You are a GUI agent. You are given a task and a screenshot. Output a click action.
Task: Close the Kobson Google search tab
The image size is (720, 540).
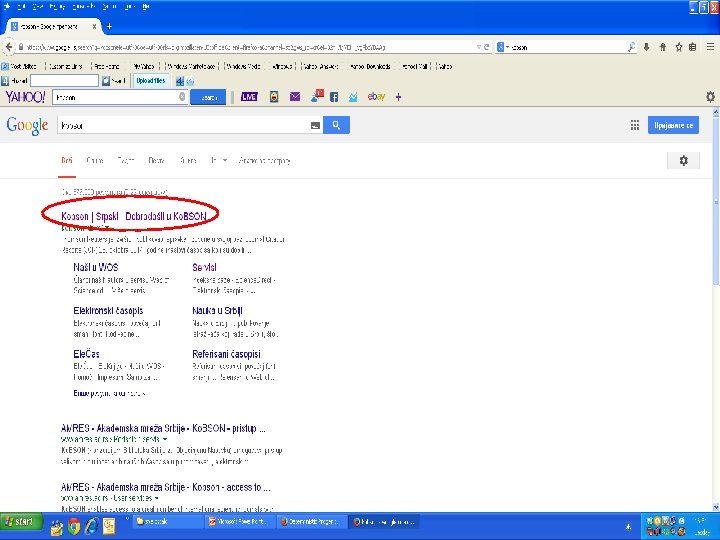pos(94,27)
